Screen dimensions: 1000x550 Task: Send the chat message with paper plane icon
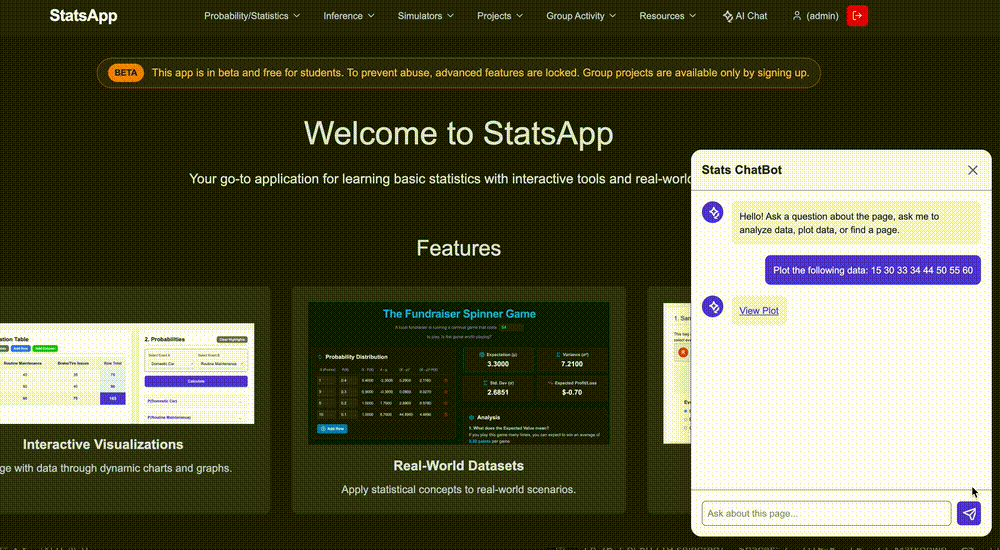point(968,513)
